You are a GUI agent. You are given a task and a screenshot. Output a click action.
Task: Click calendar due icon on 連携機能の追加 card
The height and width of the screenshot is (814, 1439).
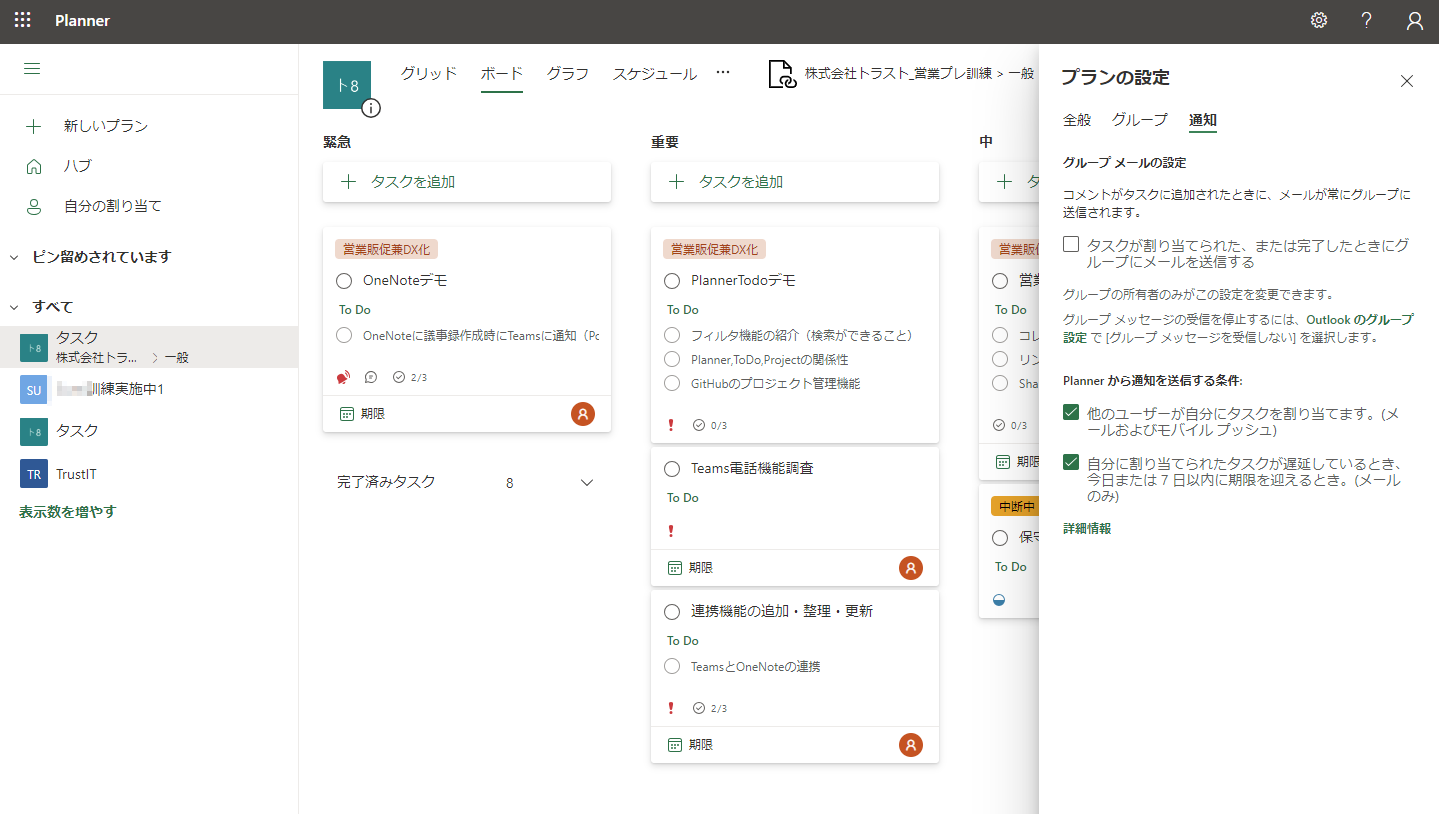click(x=675, y=745)
